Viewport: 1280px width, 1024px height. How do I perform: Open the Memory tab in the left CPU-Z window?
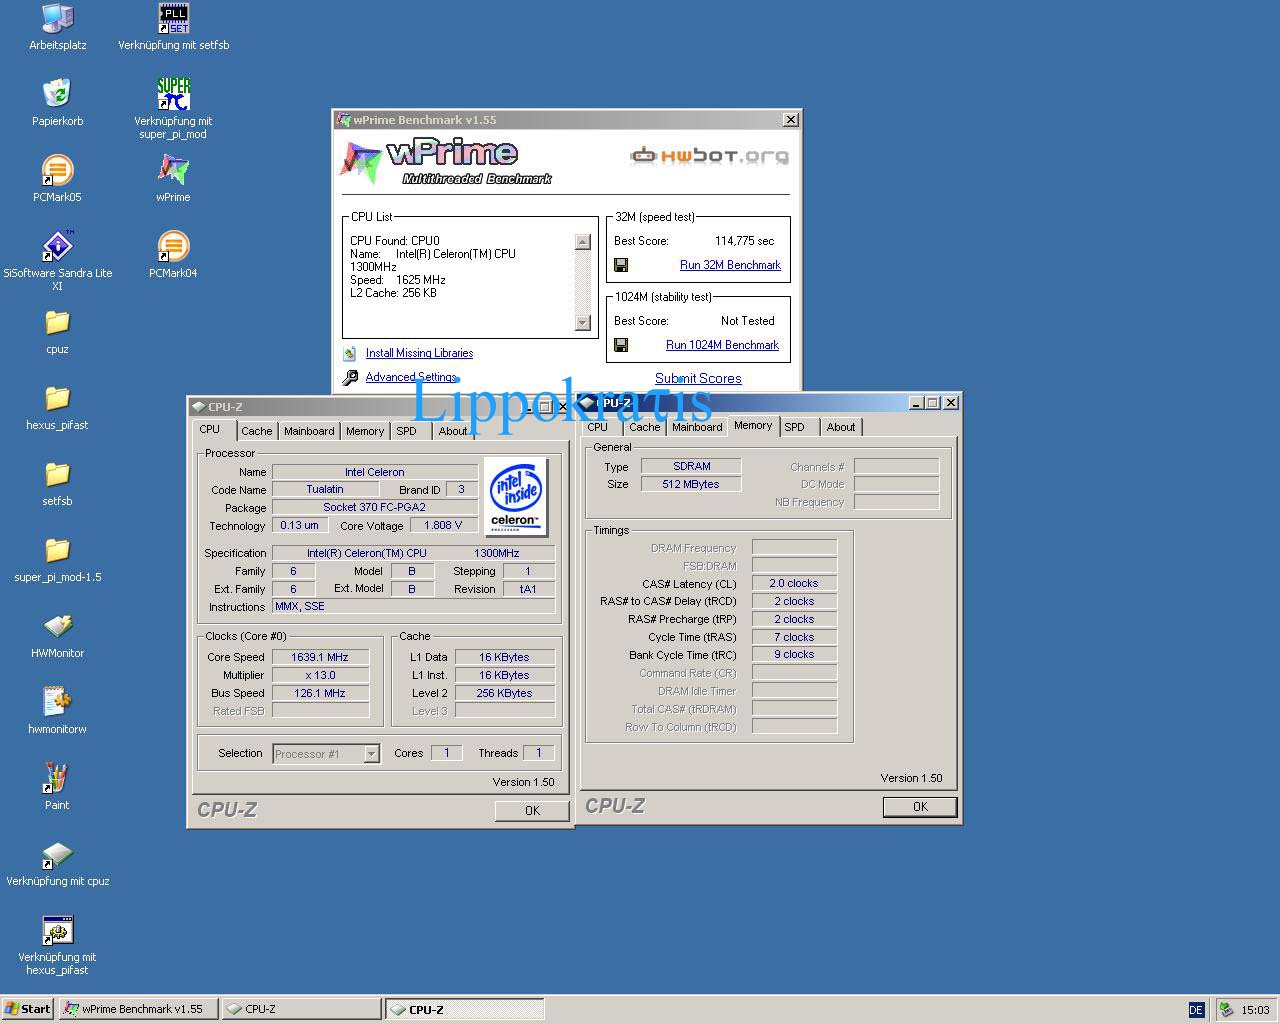365,431
